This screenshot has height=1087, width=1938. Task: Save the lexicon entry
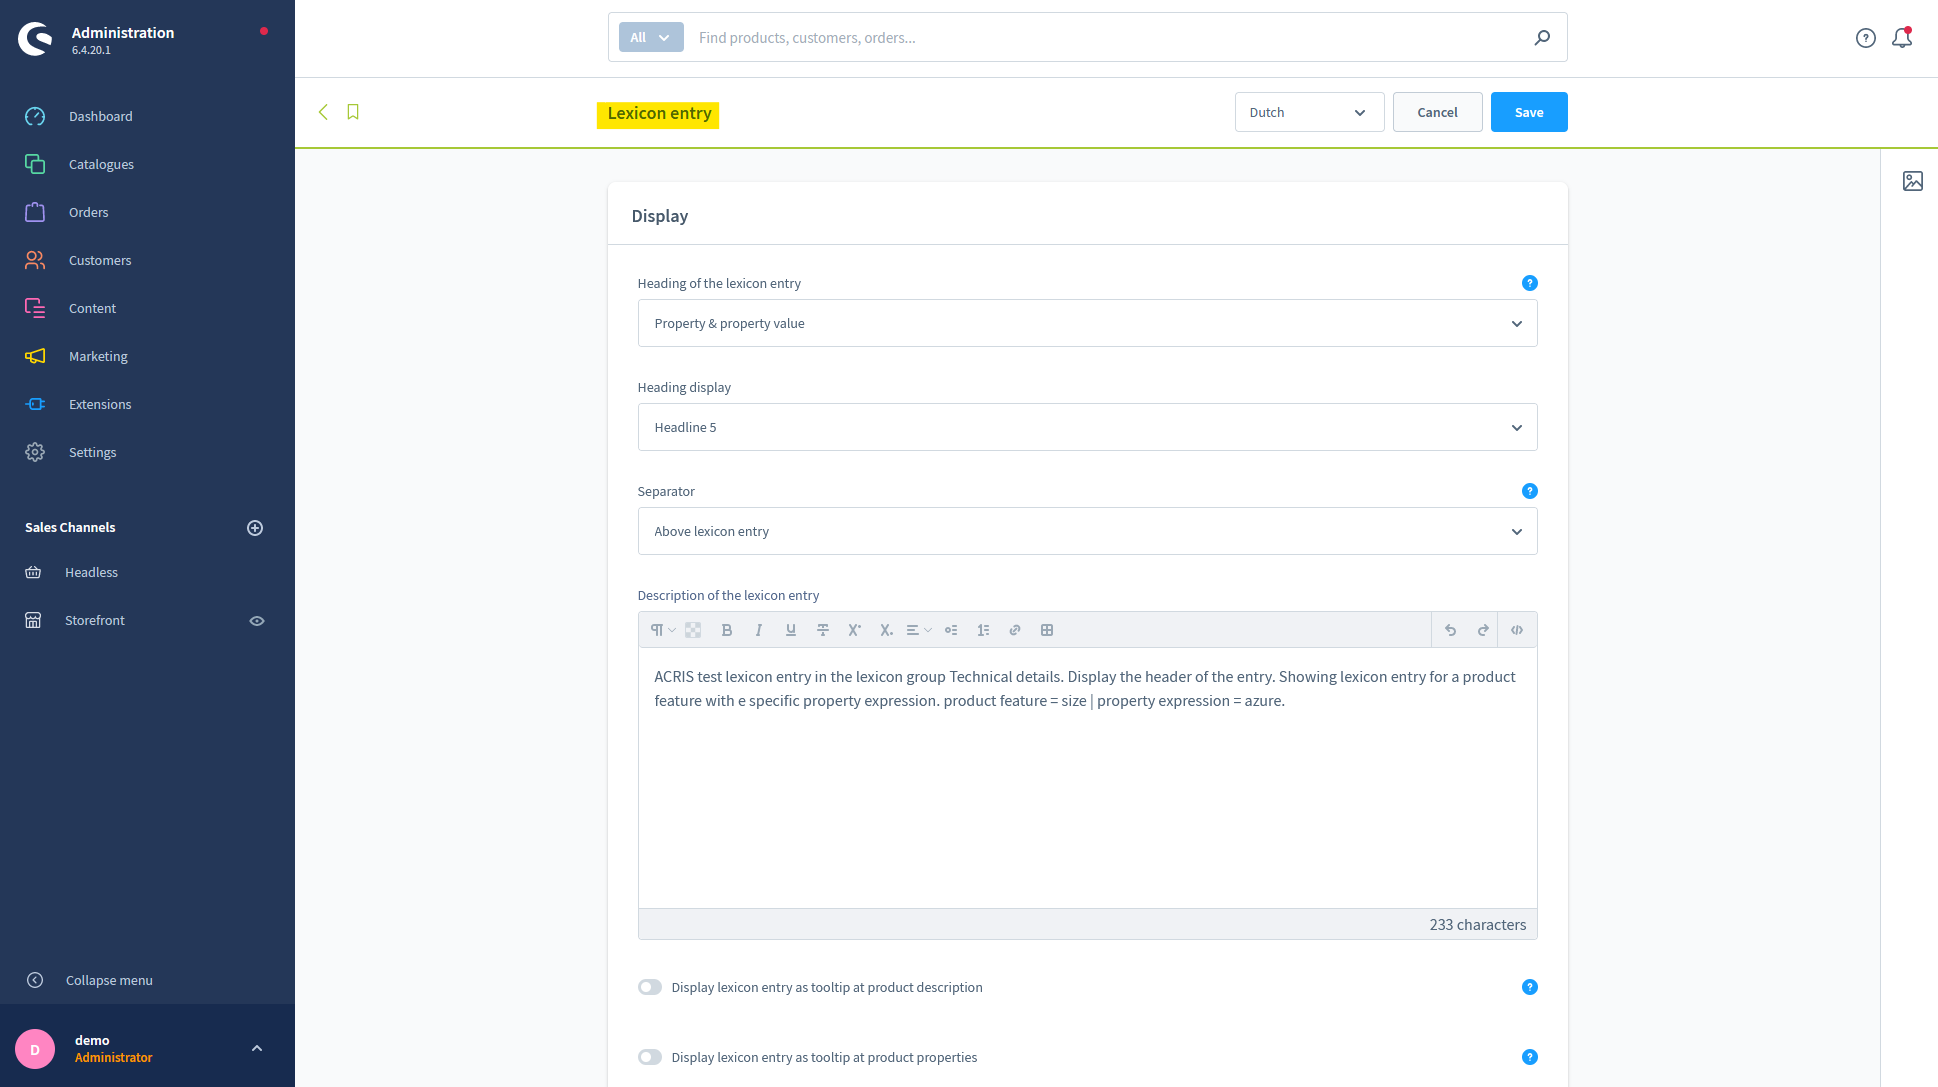coord(1528,112)
